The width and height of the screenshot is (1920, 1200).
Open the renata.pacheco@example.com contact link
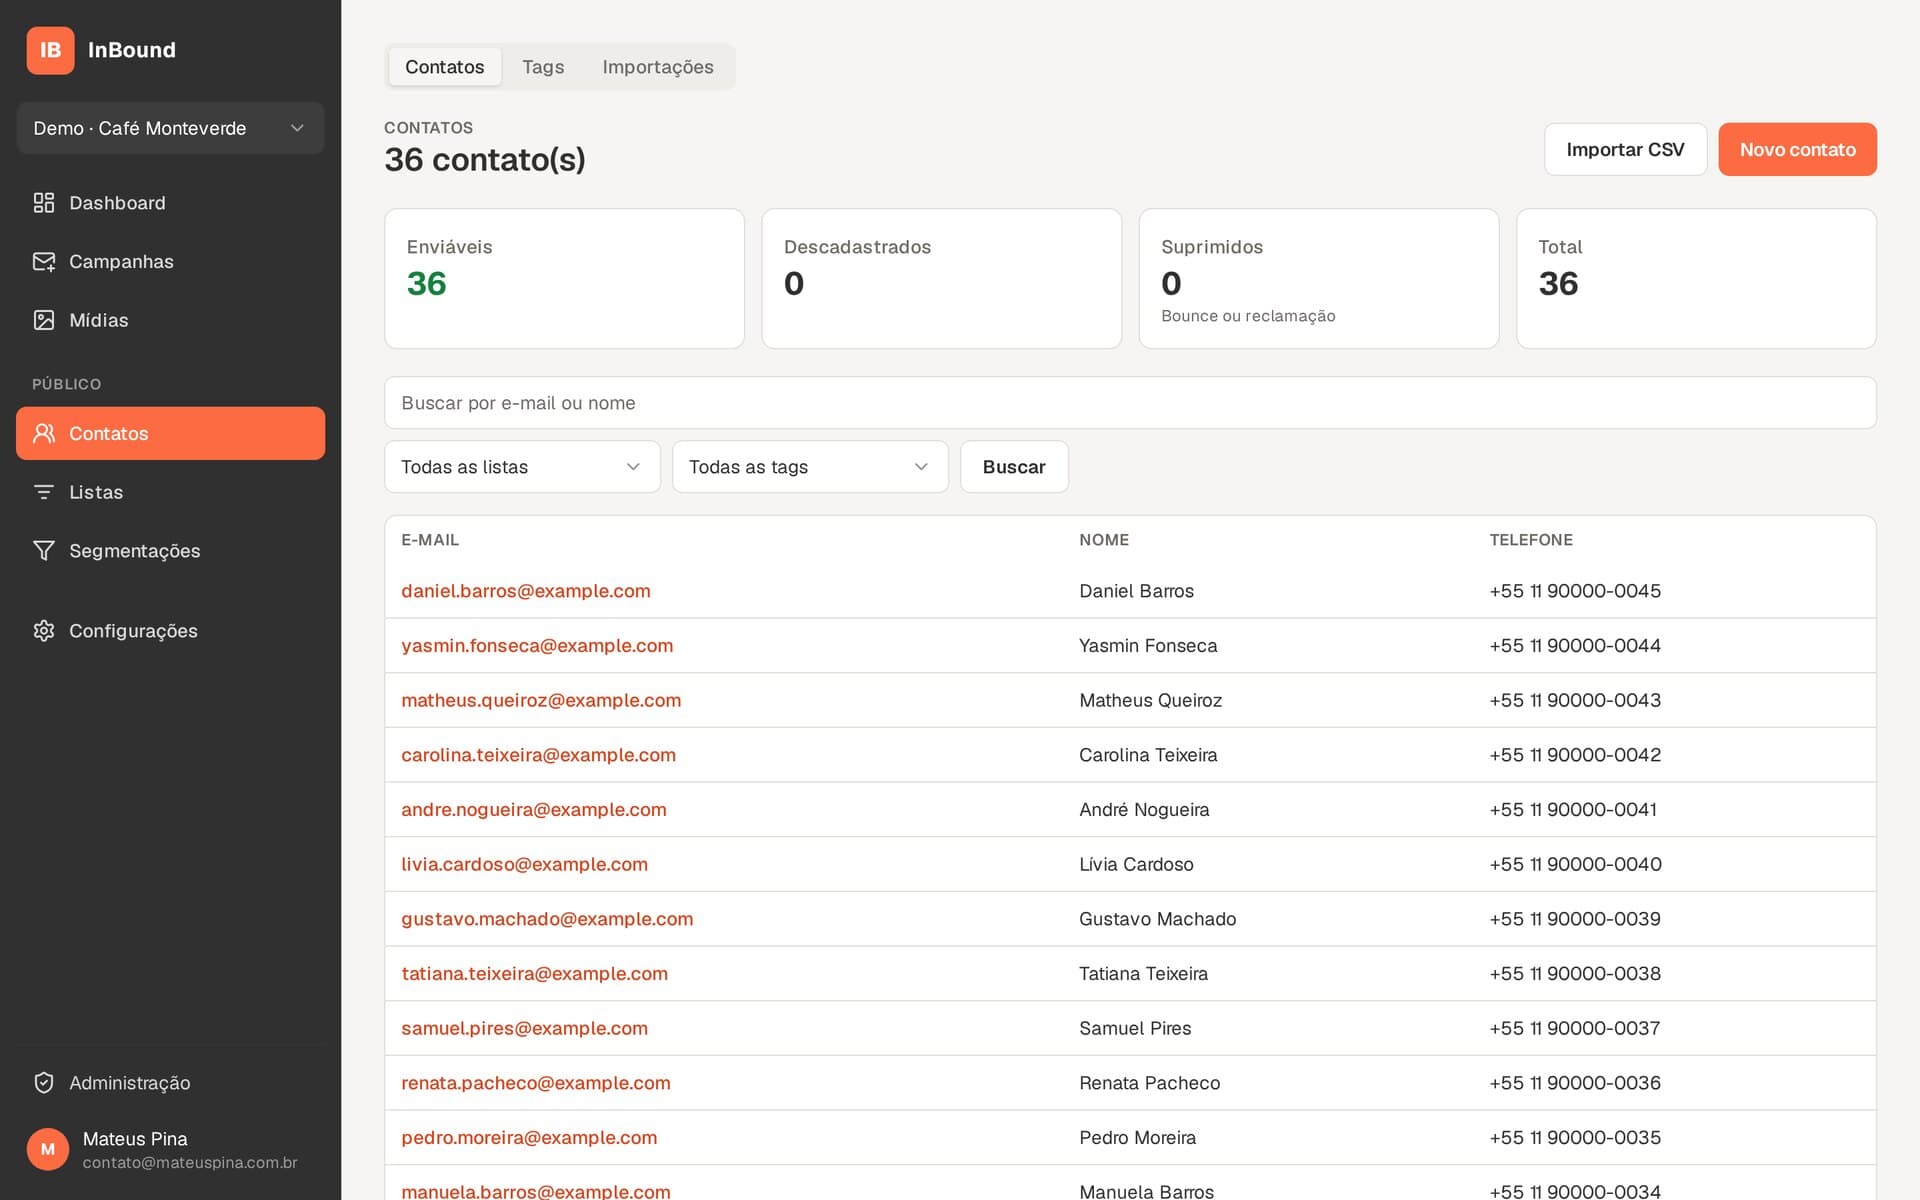click(x=536, y=1083)
